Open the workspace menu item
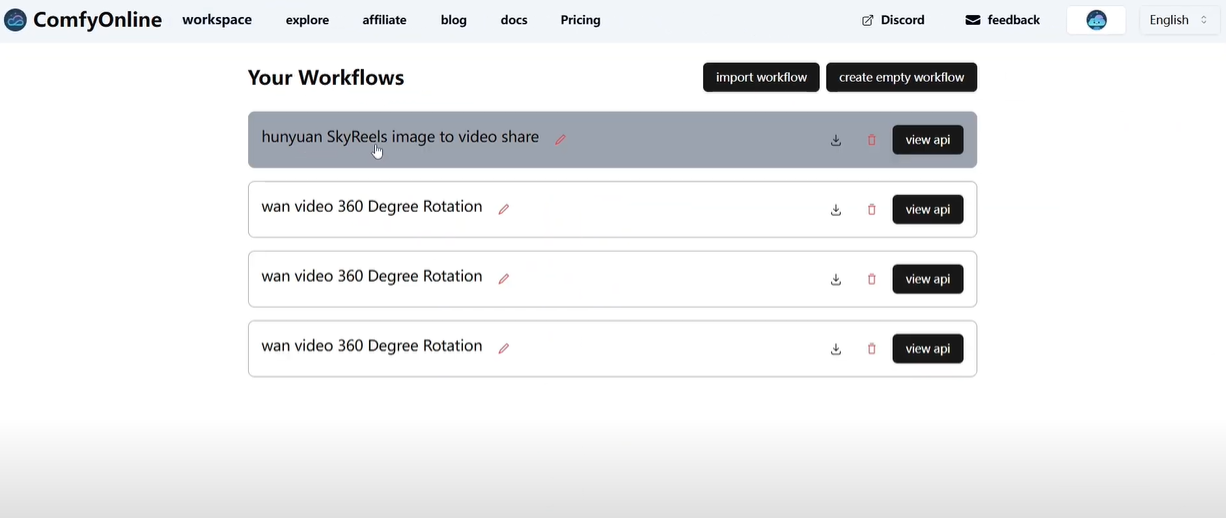 217,20
